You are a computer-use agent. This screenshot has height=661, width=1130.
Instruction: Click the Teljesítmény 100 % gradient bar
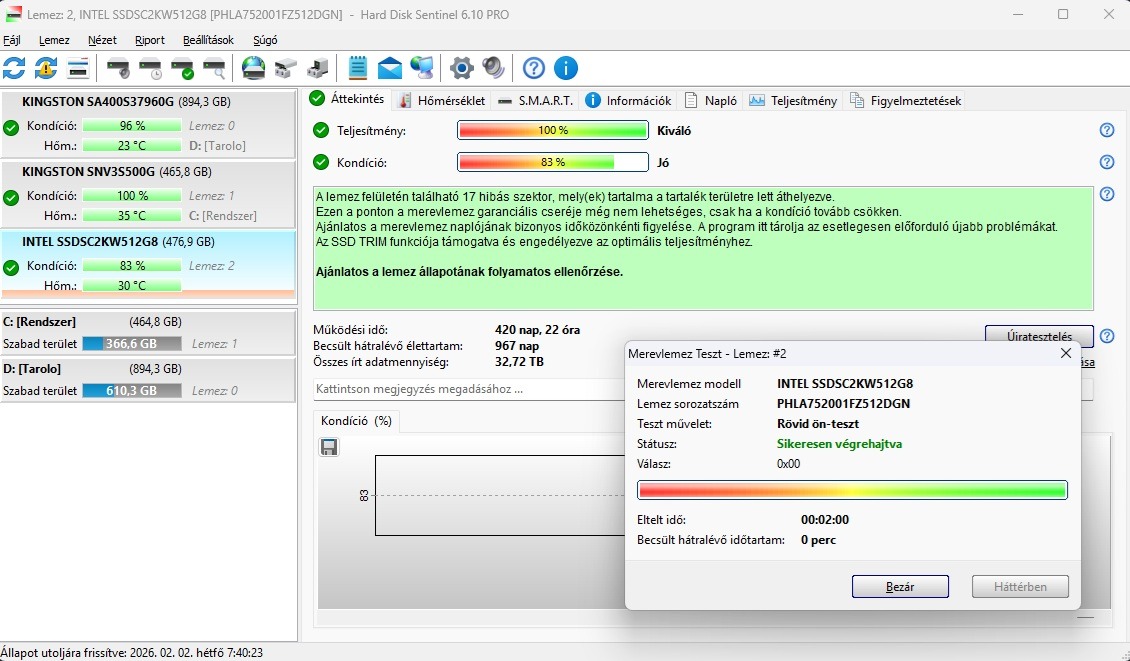click(553, 130)
